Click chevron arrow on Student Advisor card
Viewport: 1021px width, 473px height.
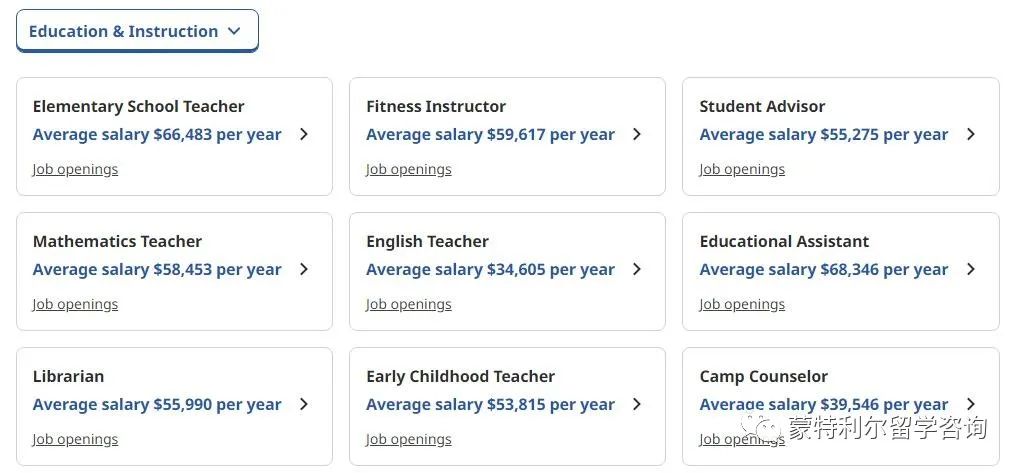tap(971, 134)
